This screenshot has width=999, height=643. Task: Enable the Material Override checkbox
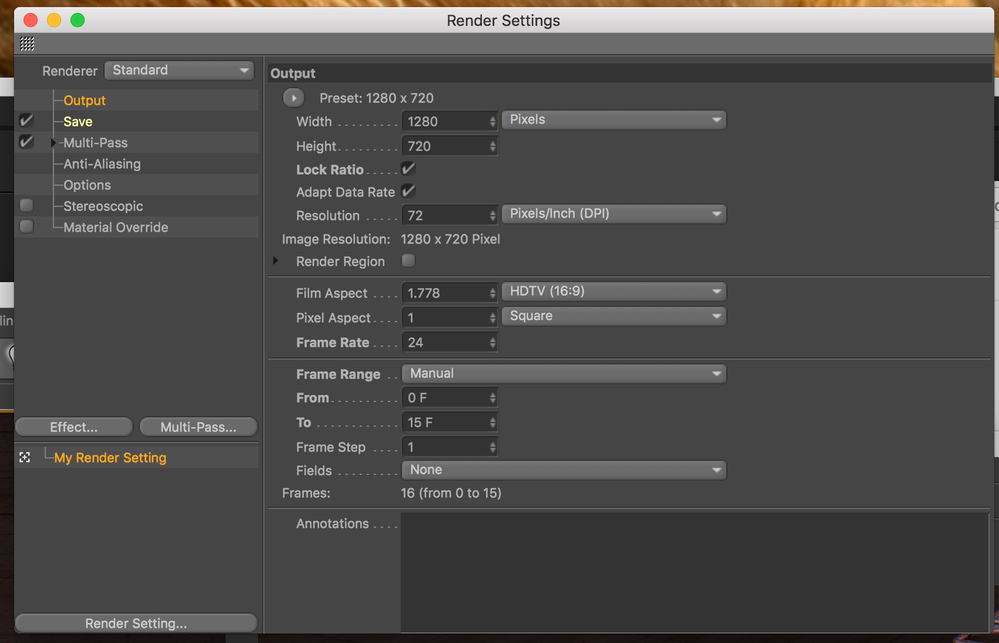tap(26, 226)
